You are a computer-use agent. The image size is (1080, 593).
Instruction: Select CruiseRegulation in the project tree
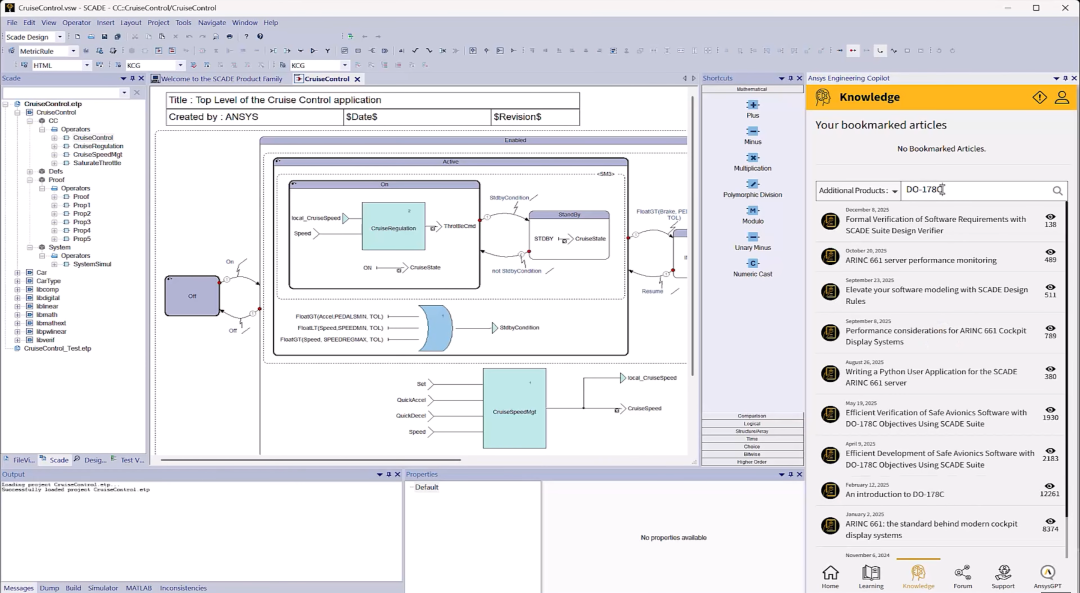pos(98,146)
